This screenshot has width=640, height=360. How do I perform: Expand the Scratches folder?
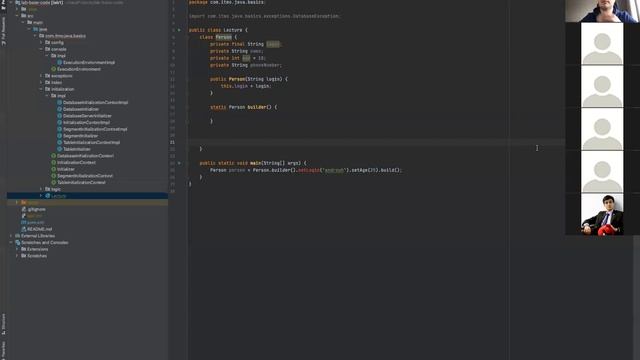click(17, 256)
